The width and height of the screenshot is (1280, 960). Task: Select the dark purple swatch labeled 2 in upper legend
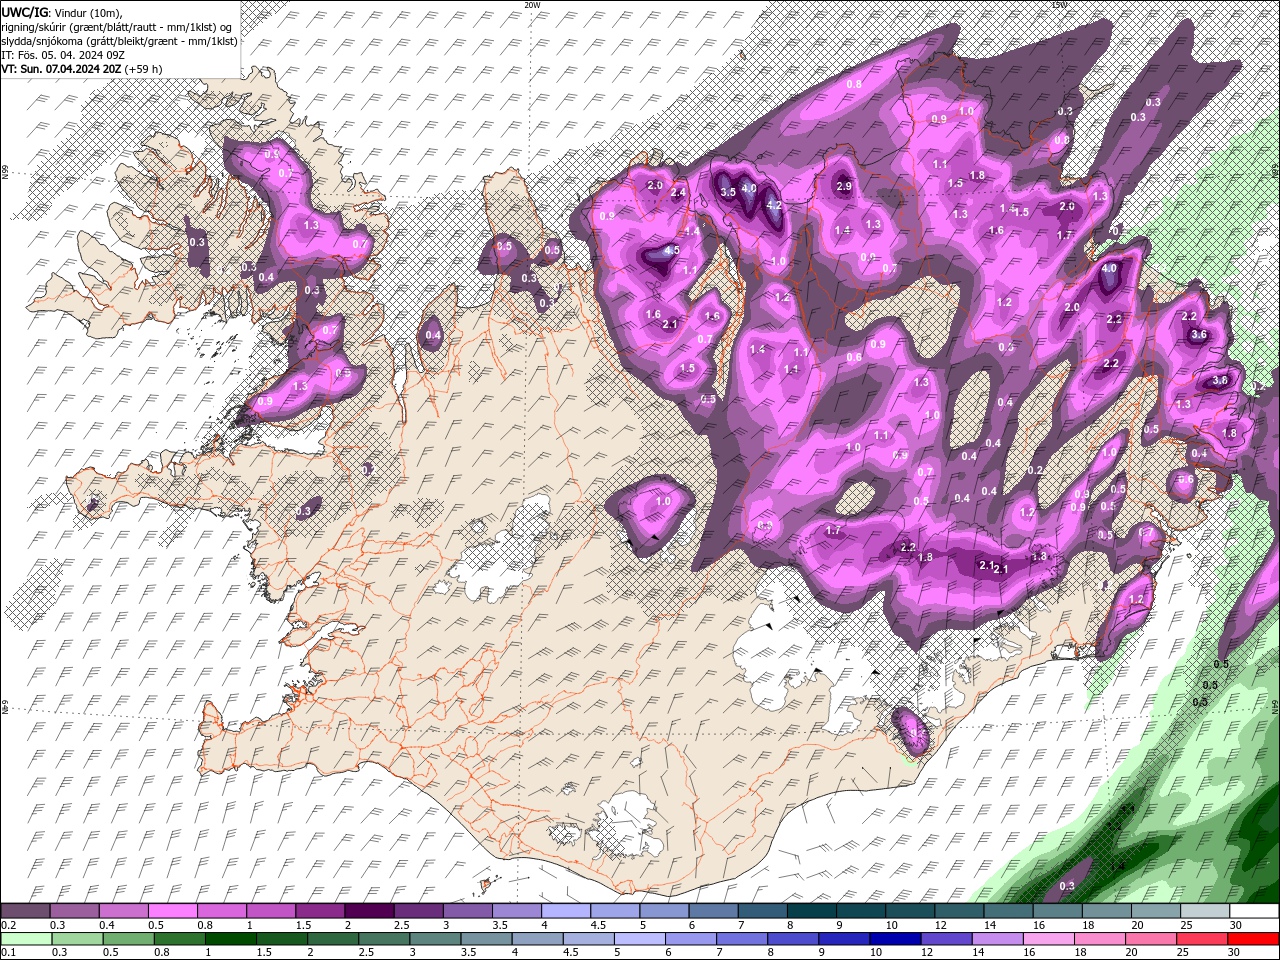point(370,911)
